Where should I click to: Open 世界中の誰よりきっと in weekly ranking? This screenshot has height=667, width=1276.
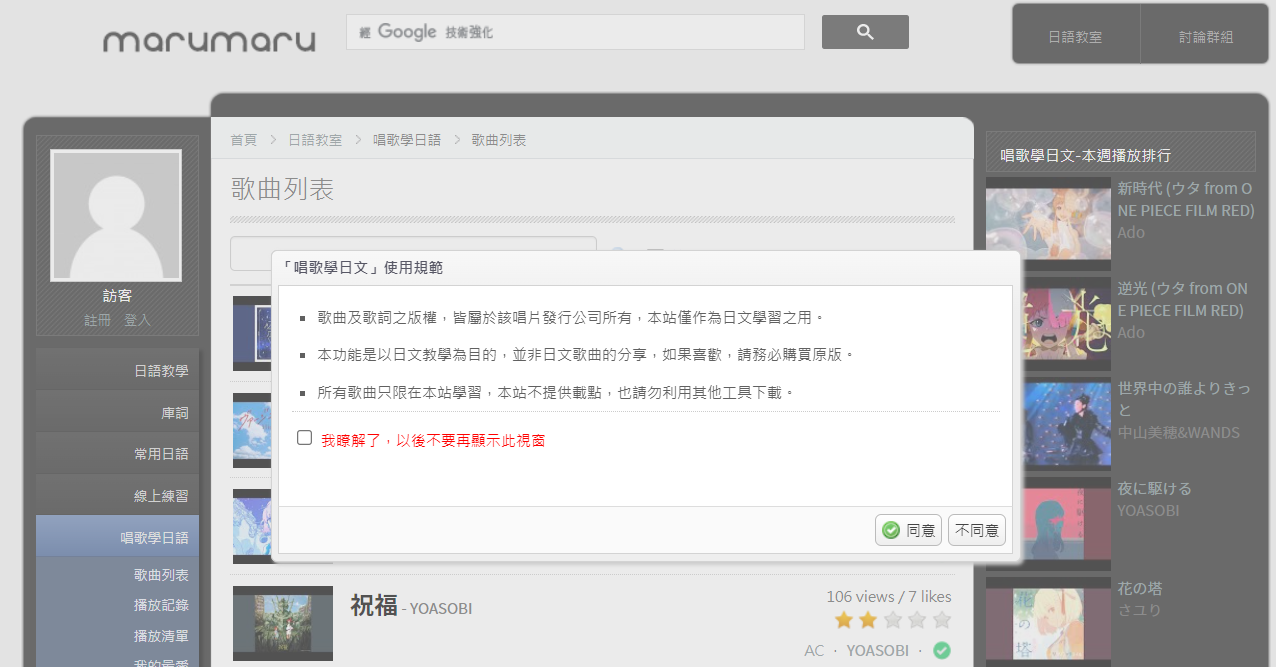[1183, 399]
